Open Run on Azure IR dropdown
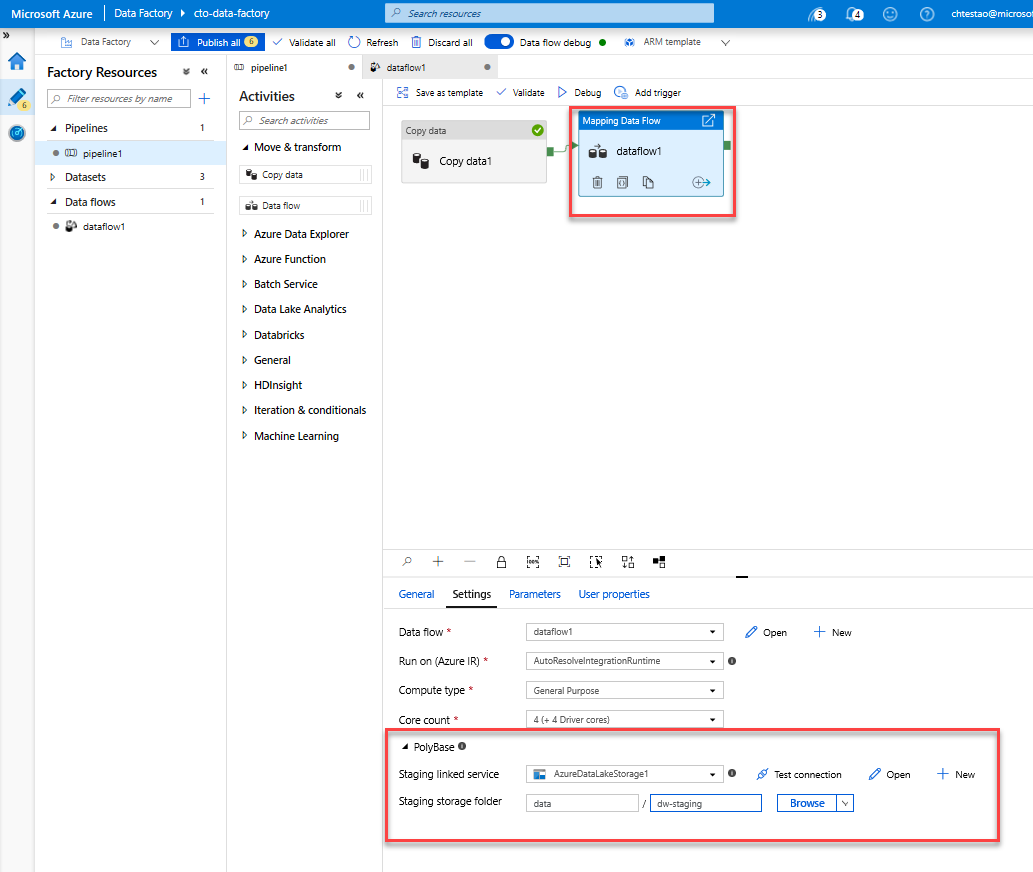 pyautogui.click(x=625, y=661)
